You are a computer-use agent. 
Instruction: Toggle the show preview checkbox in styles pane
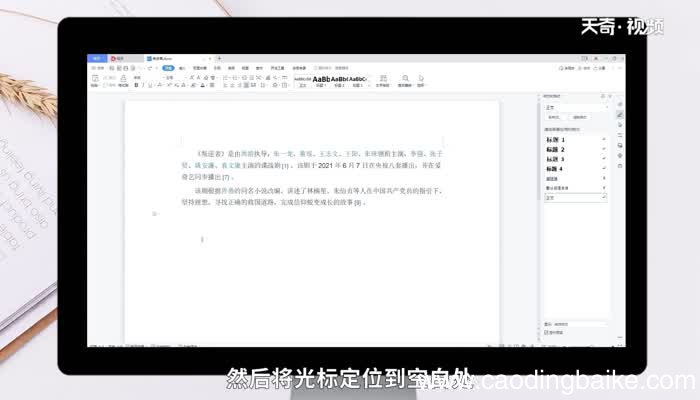[x=546, y=333]
